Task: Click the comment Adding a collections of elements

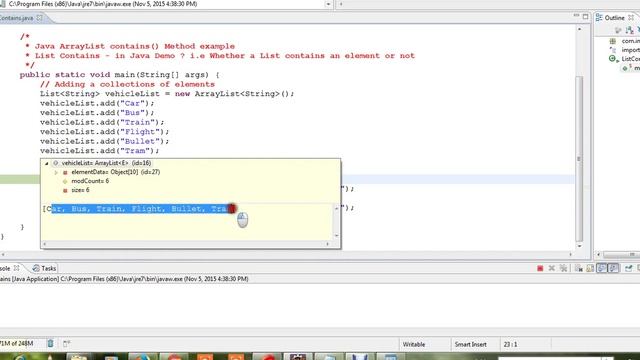Action: pyautogui.click(x=127, y=84)
